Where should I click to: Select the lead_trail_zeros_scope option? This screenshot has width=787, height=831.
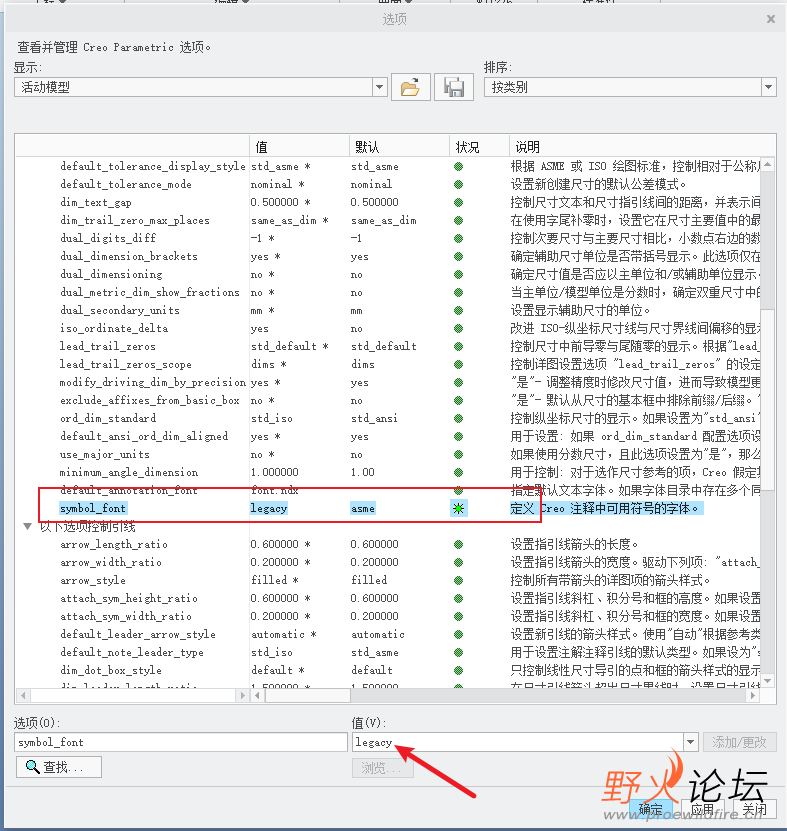pos(126,365)
